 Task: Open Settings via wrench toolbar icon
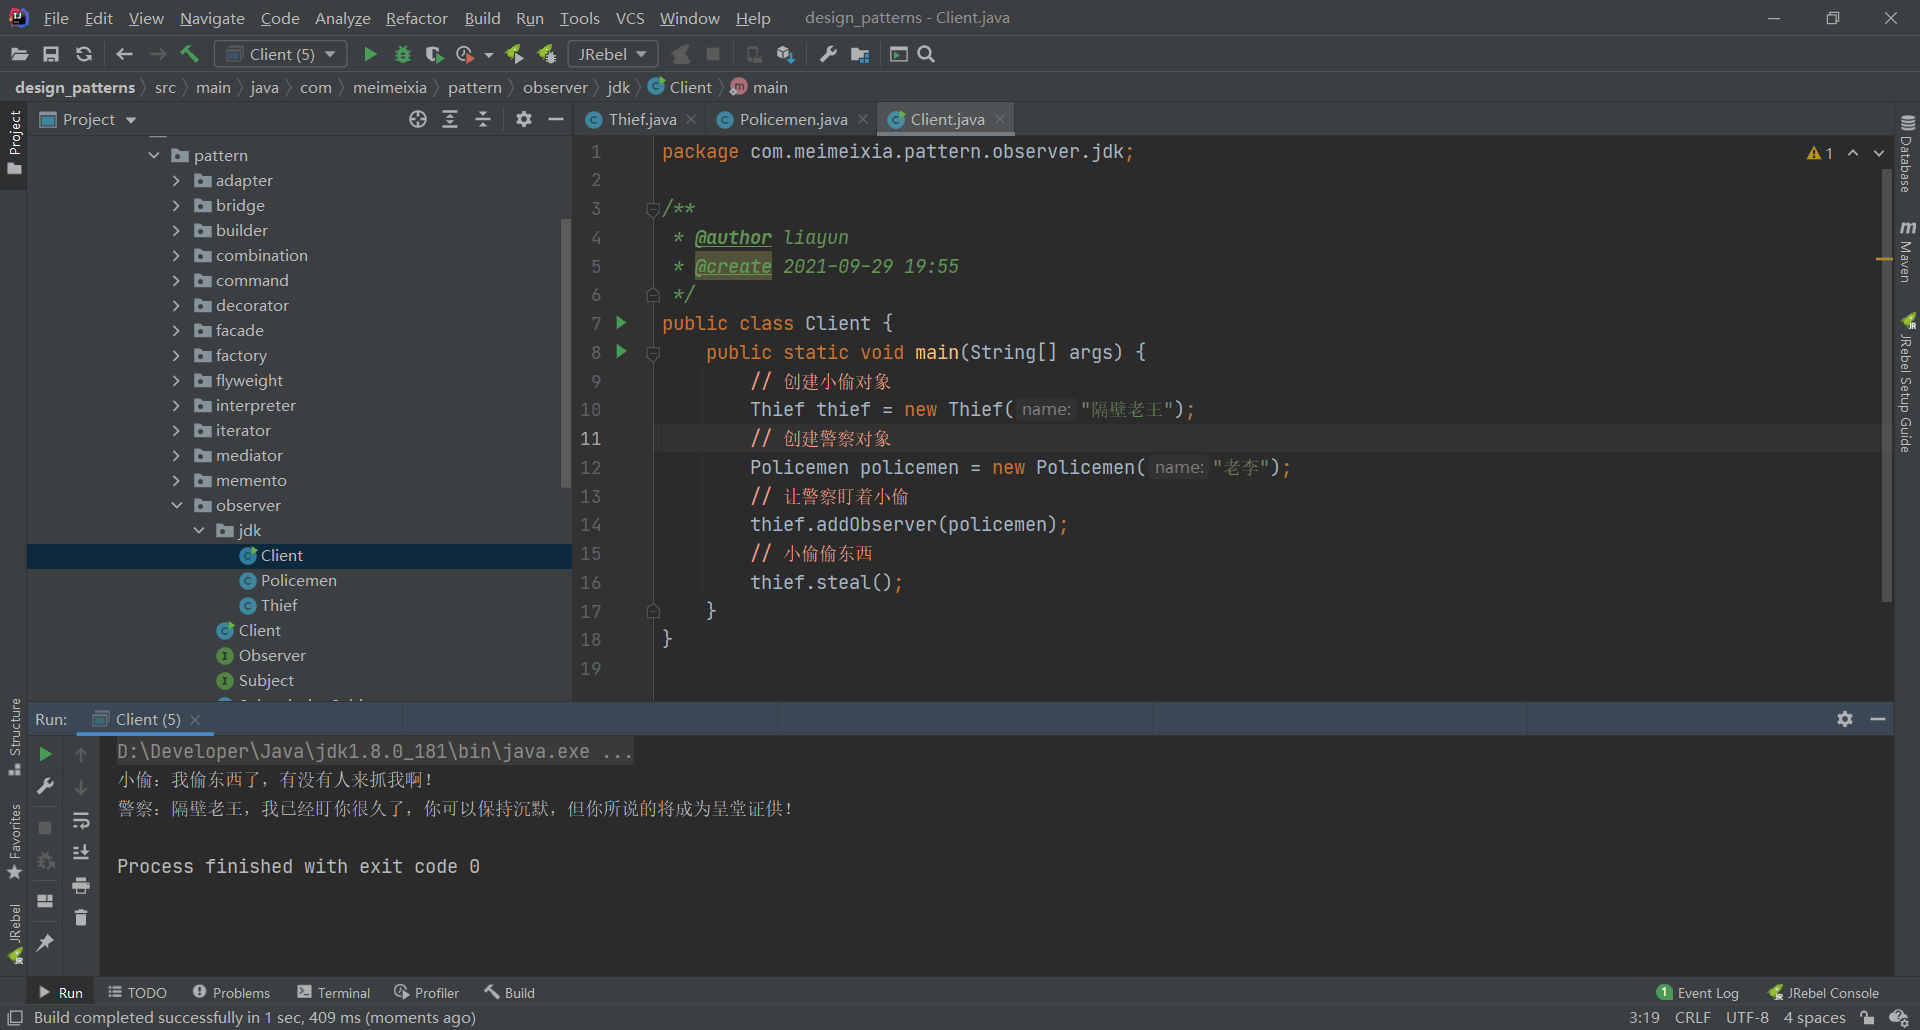click(x=828, y=54)
